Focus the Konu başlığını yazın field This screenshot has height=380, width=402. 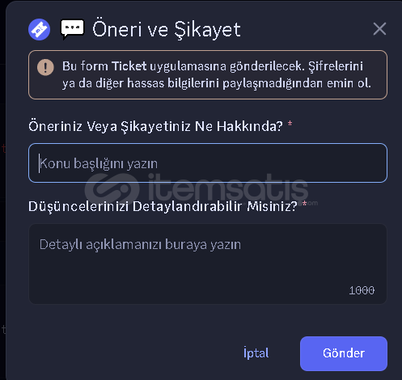[208, 163]
